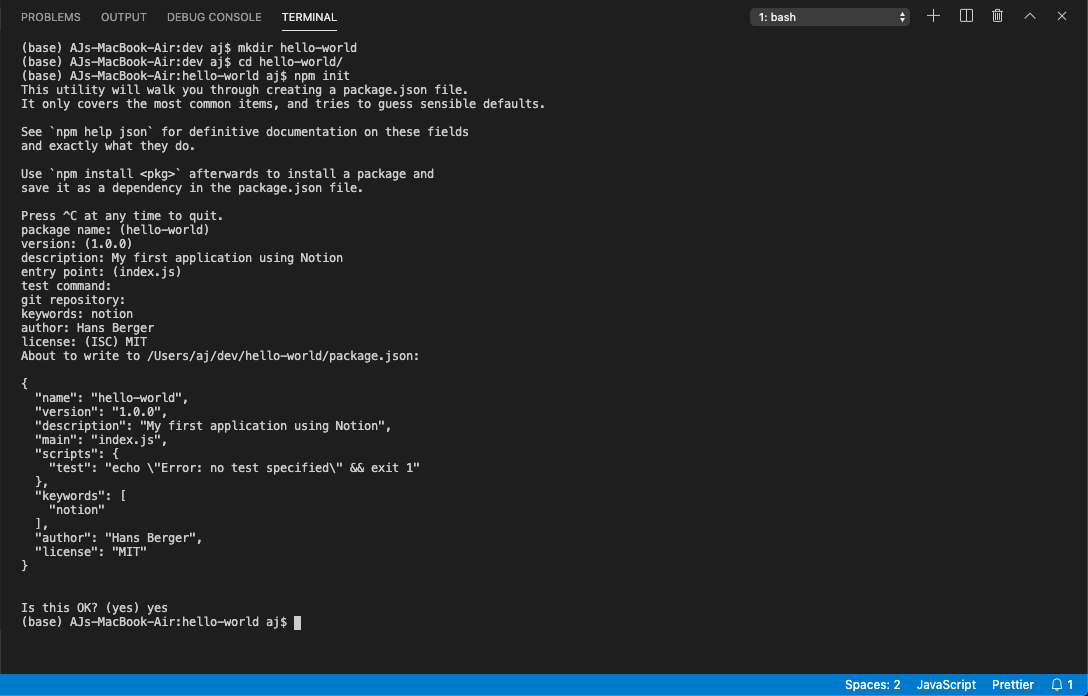Maximize the panel with the up chevron
The height and width of the screenshot is (696, 1088).
[1030, 16]
